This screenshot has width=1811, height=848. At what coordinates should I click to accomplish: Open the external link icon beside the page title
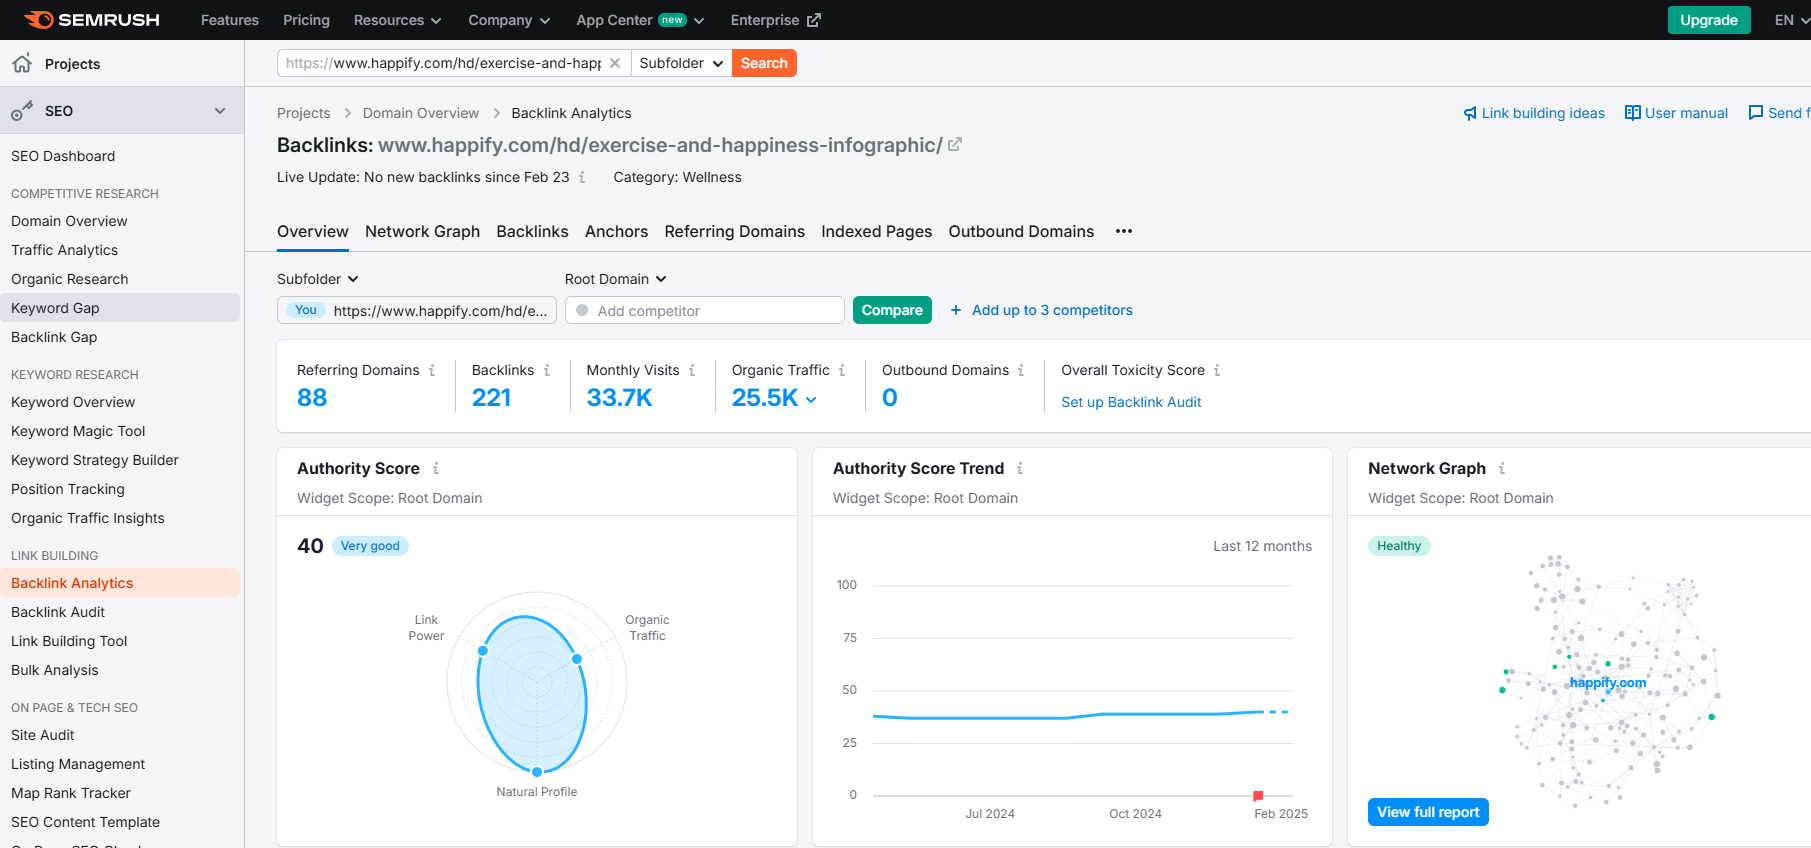pos(955,145)
